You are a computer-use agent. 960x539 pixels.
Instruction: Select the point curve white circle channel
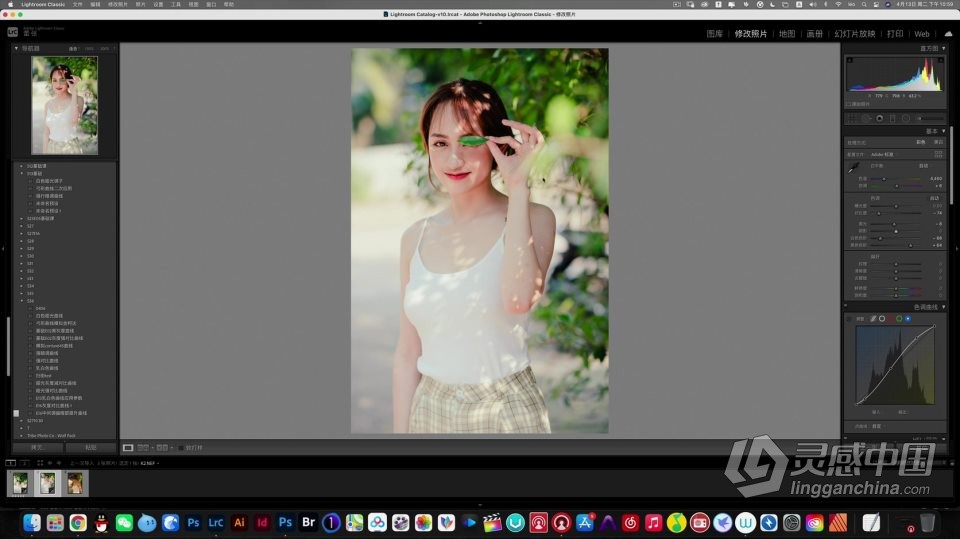click(x=882, y=318)
